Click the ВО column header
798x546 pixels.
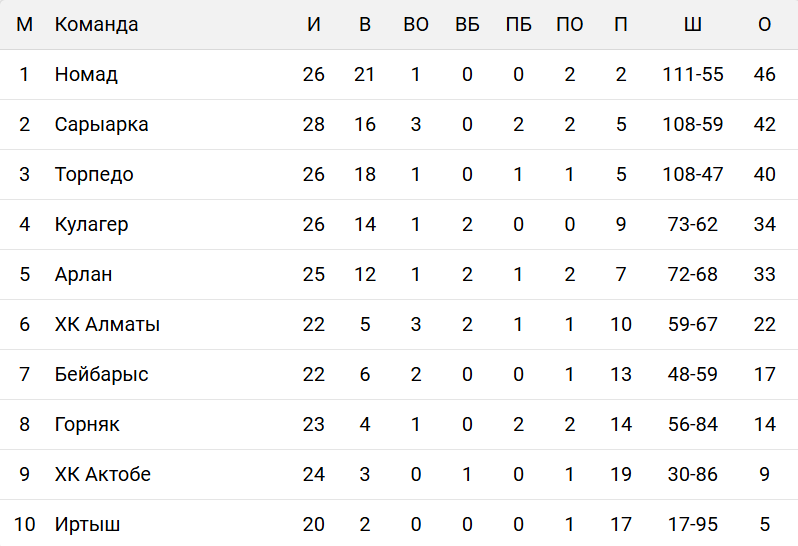click(x=416, y=25)
